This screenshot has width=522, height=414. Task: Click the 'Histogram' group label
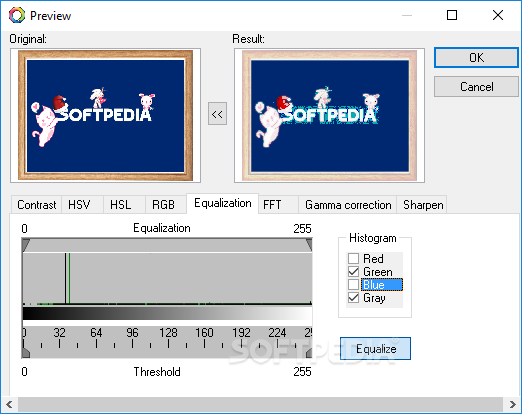pos(373,238)
